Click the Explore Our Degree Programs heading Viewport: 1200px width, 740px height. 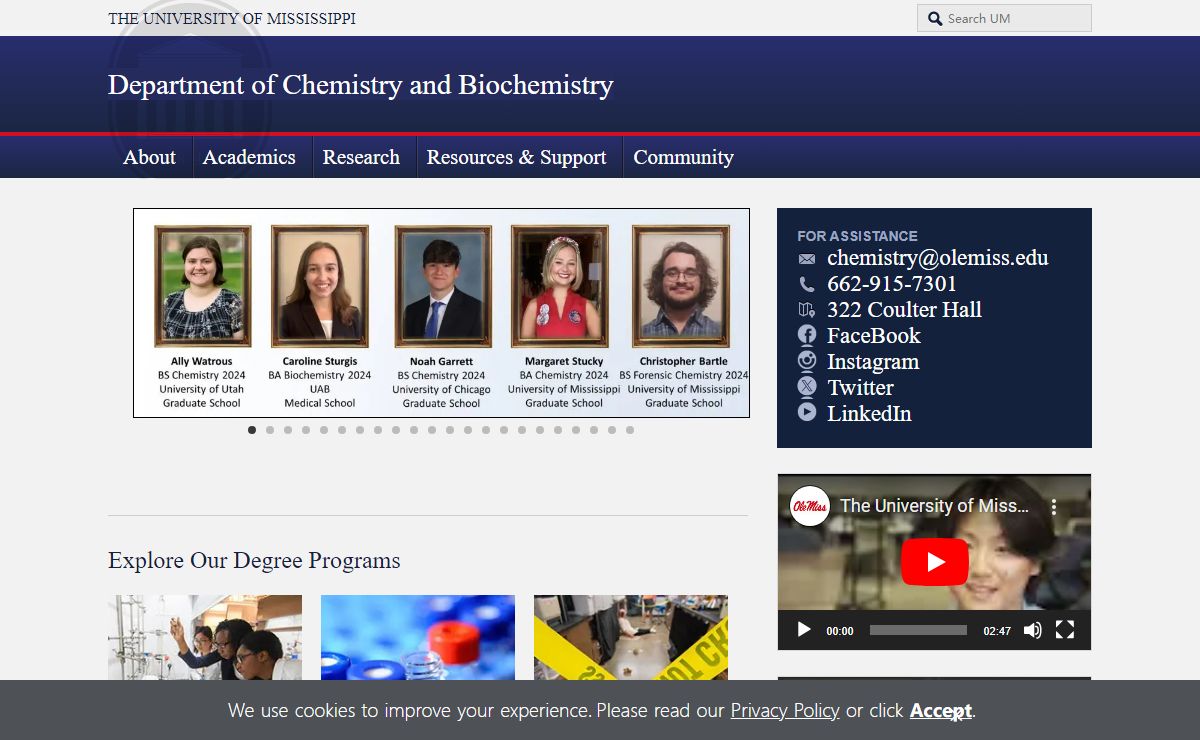click(254, 560)
